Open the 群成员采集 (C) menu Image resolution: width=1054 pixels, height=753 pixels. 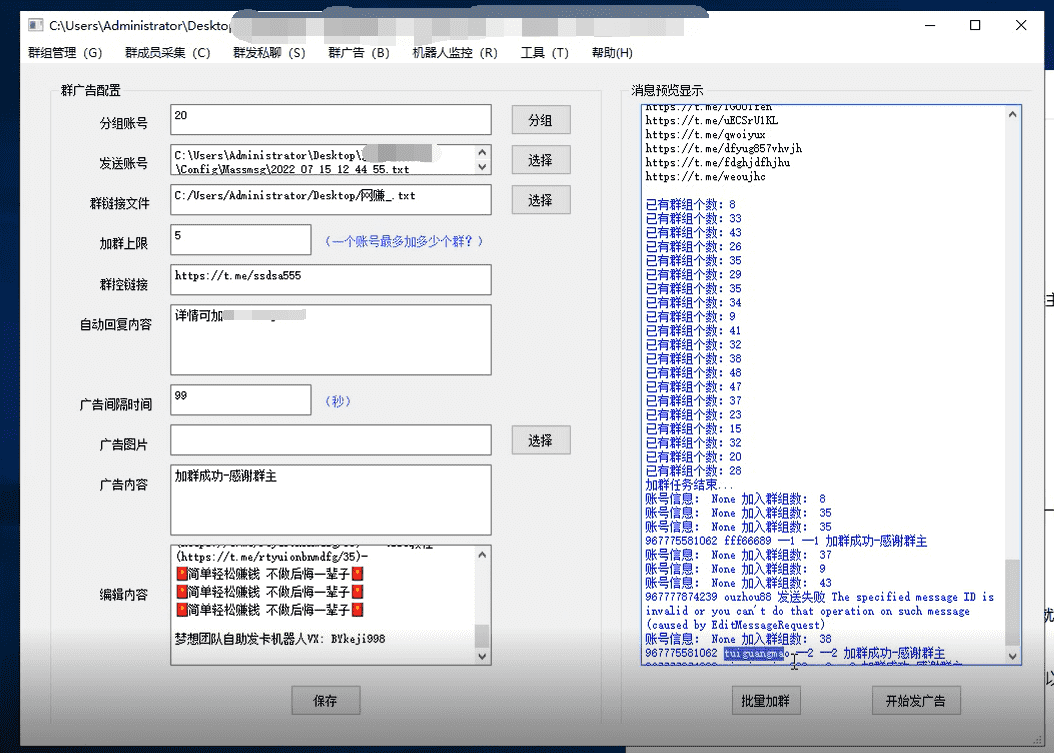tap(167, 53)
